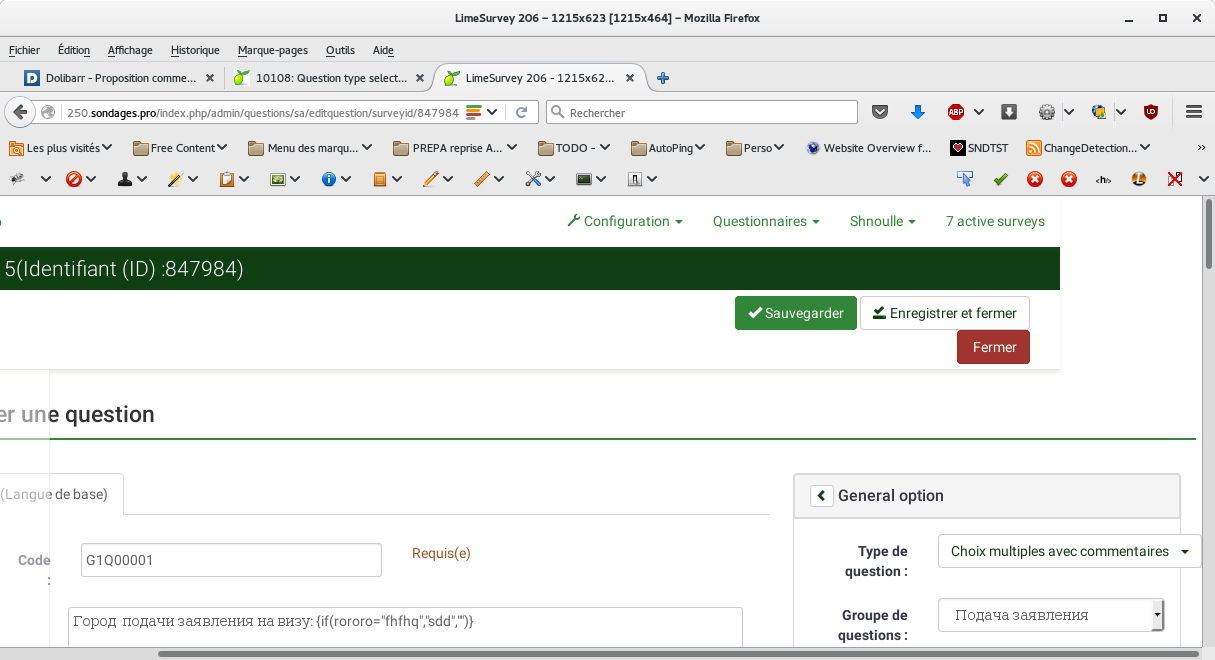
Task: Click the blue downloads arrow icon
Action: (x=917, y=112)
